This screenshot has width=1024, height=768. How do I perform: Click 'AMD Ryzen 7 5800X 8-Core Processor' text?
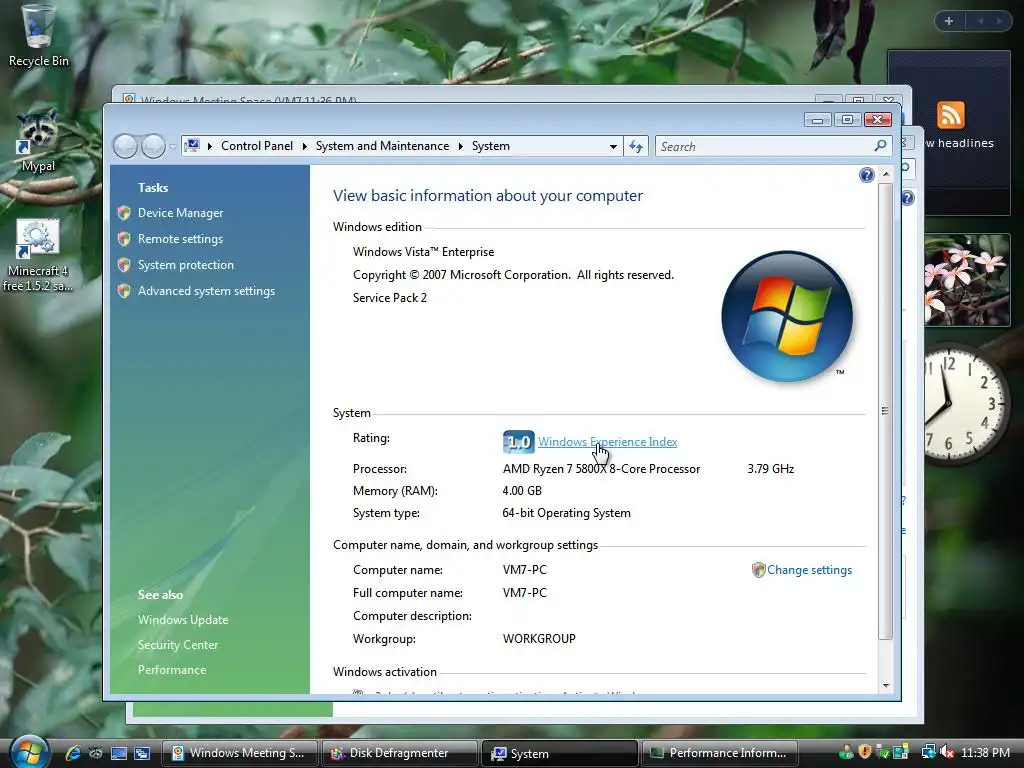[x=601, y=469]
